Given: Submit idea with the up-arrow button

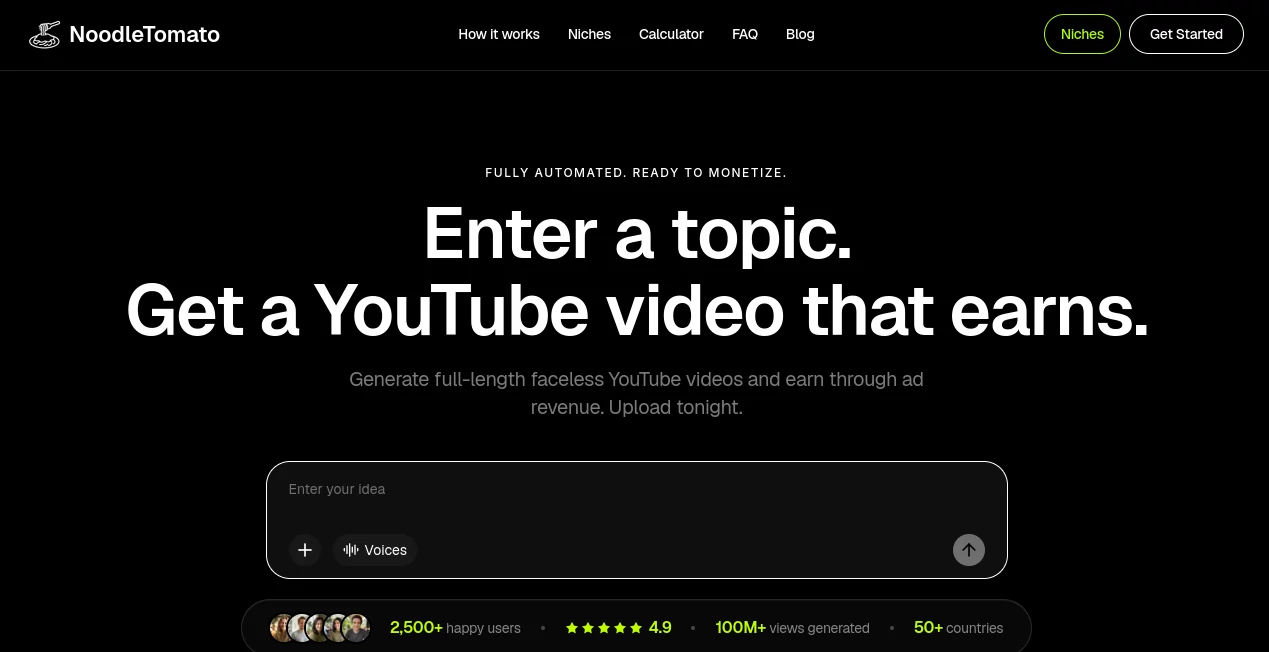Looking at the screenshot, I should tap(968, 550).
